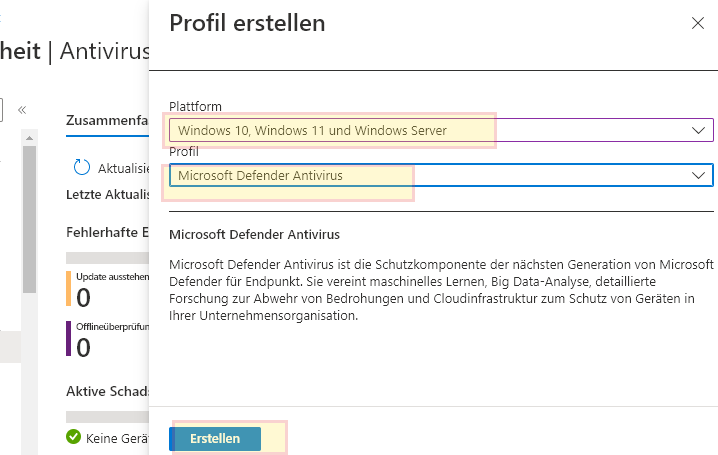
Task: Switch to the Zusammenfassung tab
Action: pos(107,119)
